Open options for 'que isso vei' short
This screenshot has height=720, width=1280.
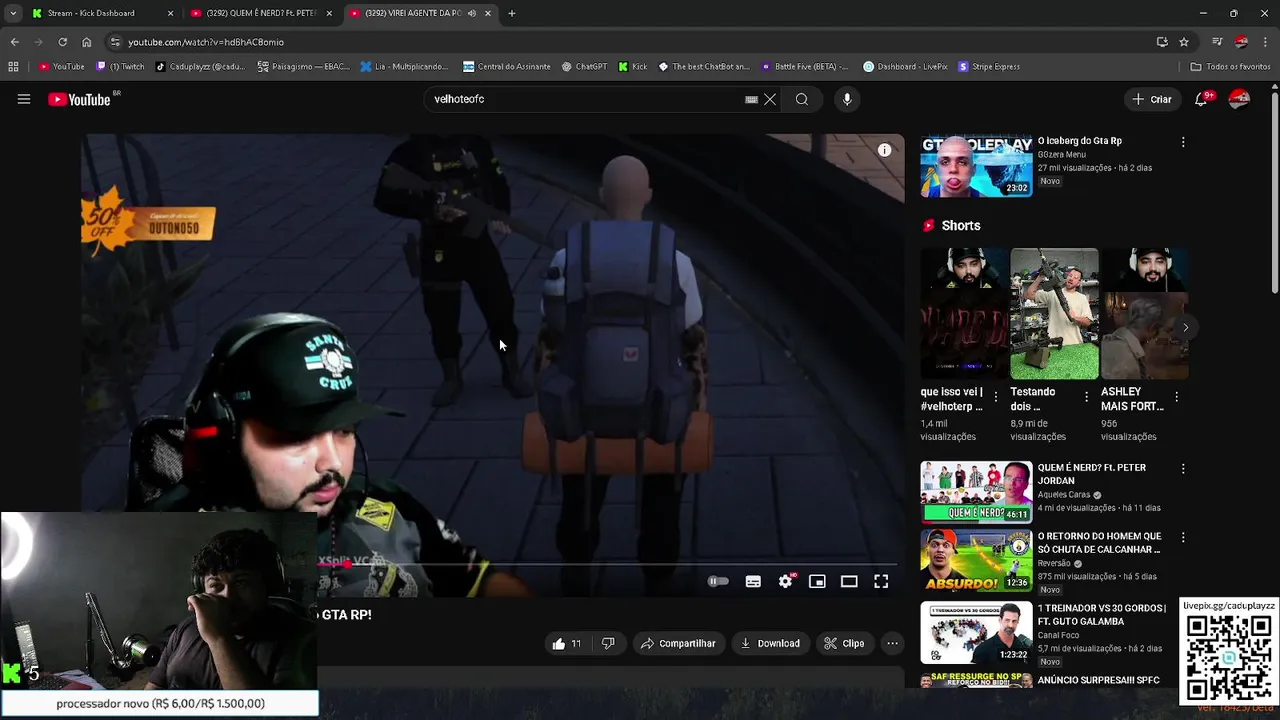(995, 397)
